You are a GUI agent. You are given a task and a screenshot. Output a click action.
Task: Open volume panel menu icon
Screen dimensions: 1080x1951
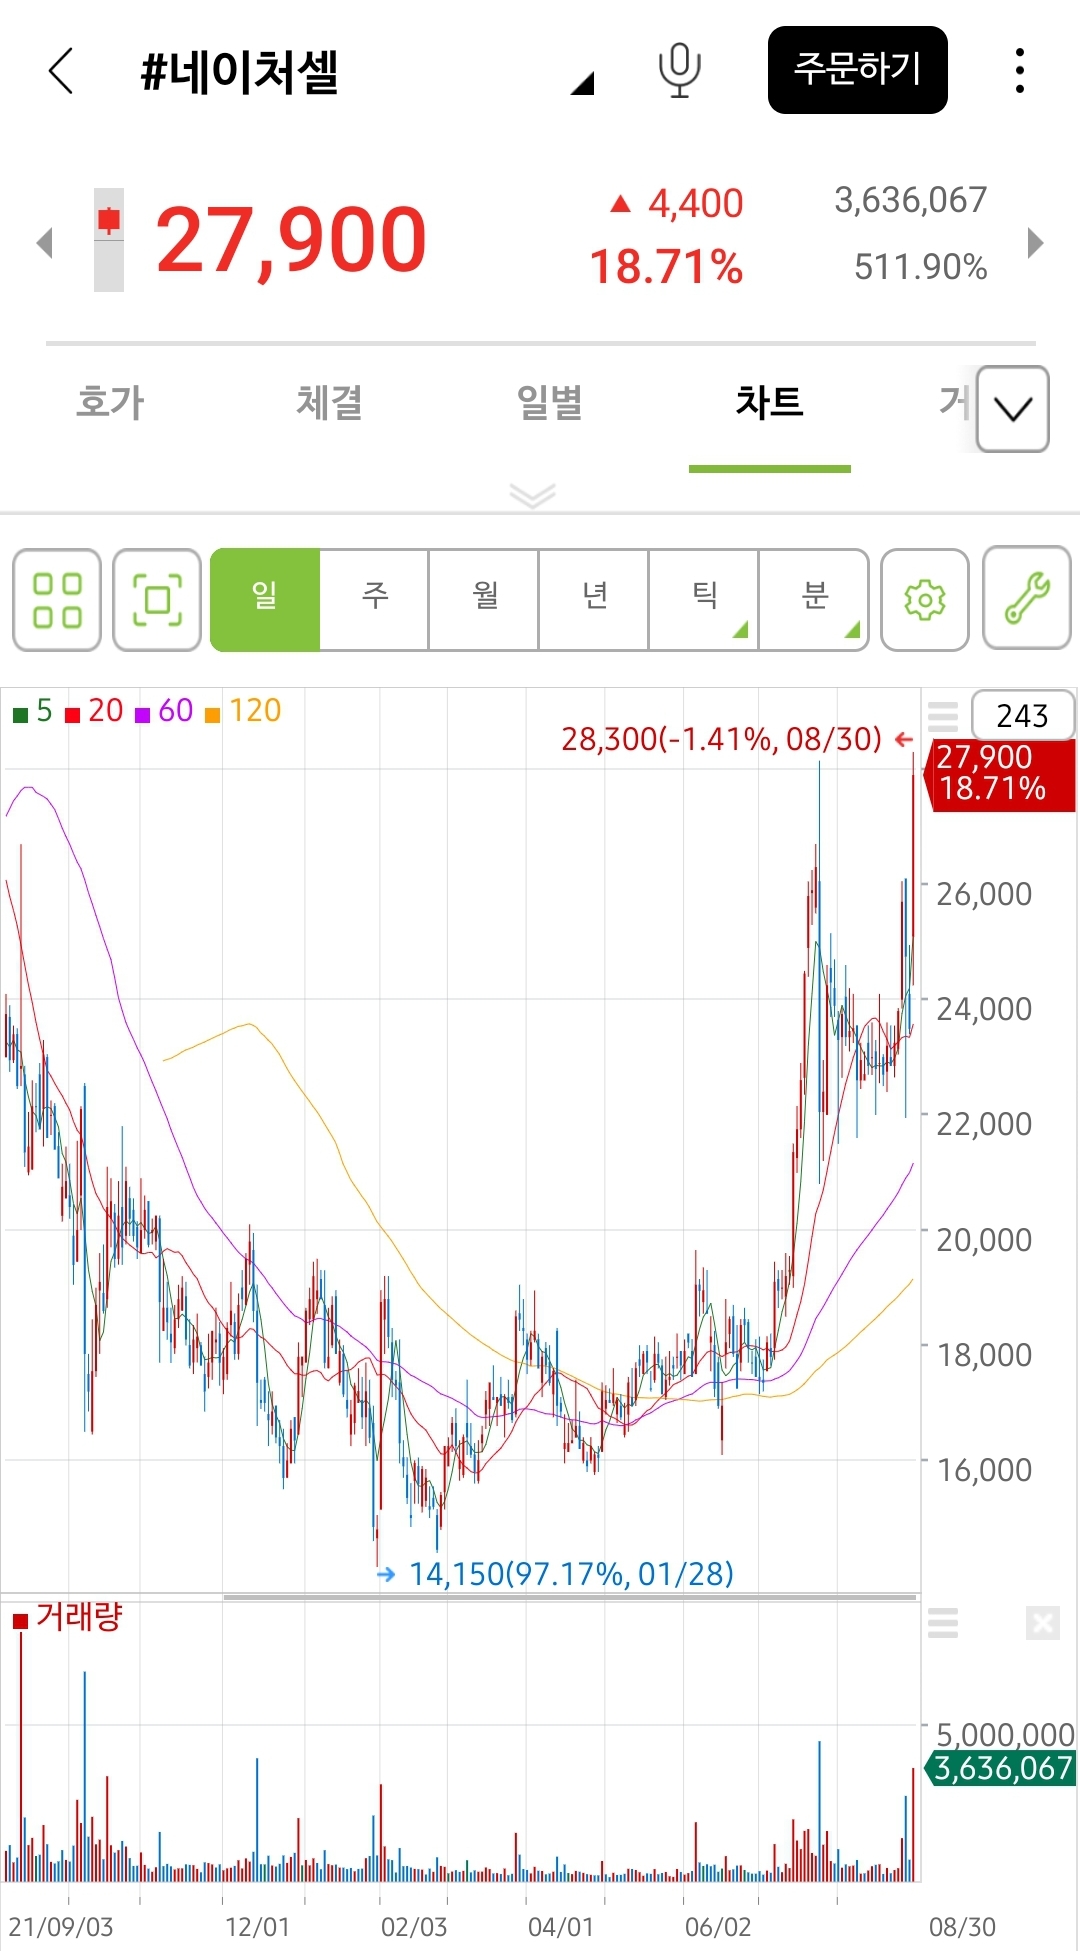(943, 1622)
